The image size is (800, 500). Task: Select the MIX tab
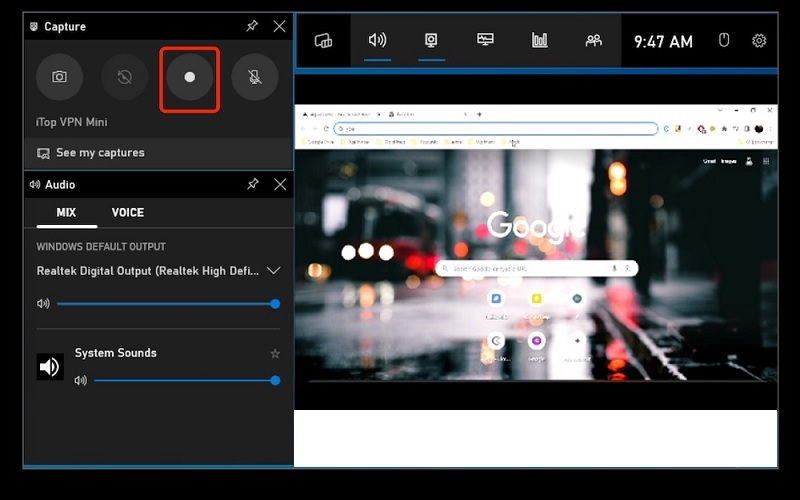[x=66, y=213]
